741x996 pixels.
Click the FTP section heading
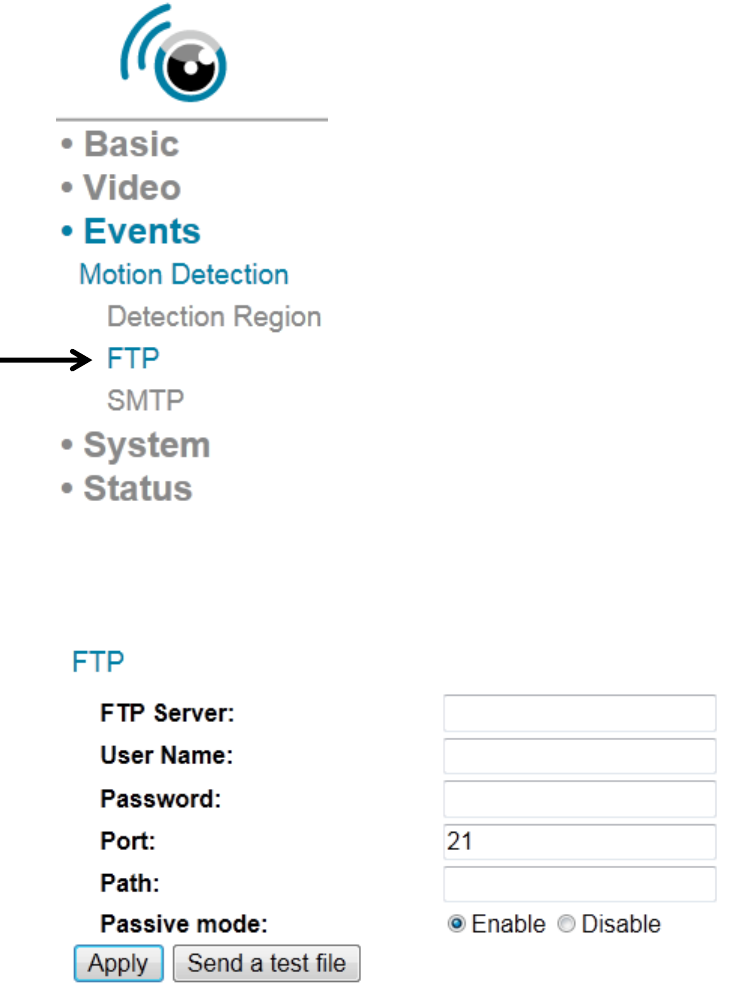click(95, 662)
